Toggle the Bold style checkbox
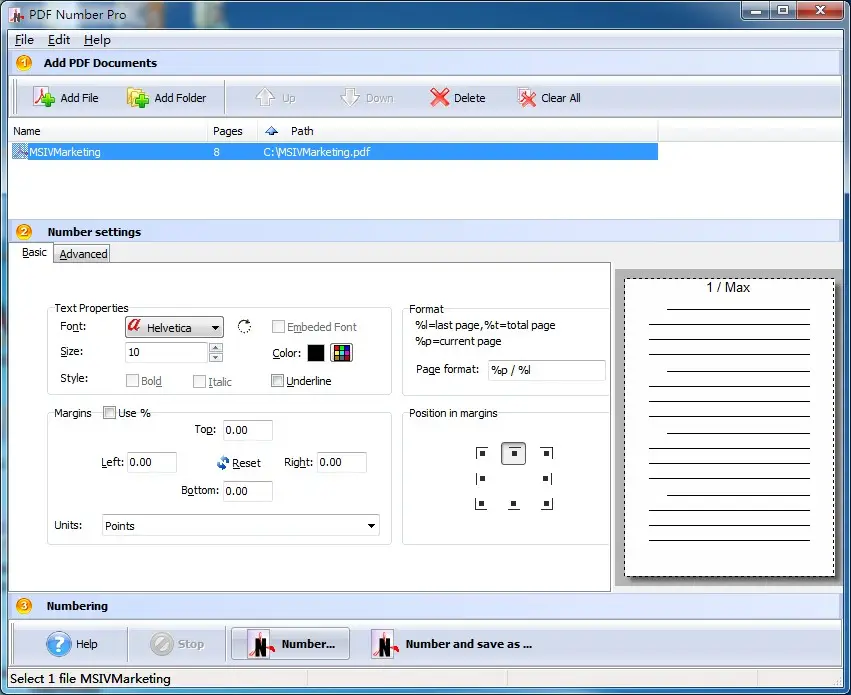Screen dimensions: 851x695 [x=132, y=381]
